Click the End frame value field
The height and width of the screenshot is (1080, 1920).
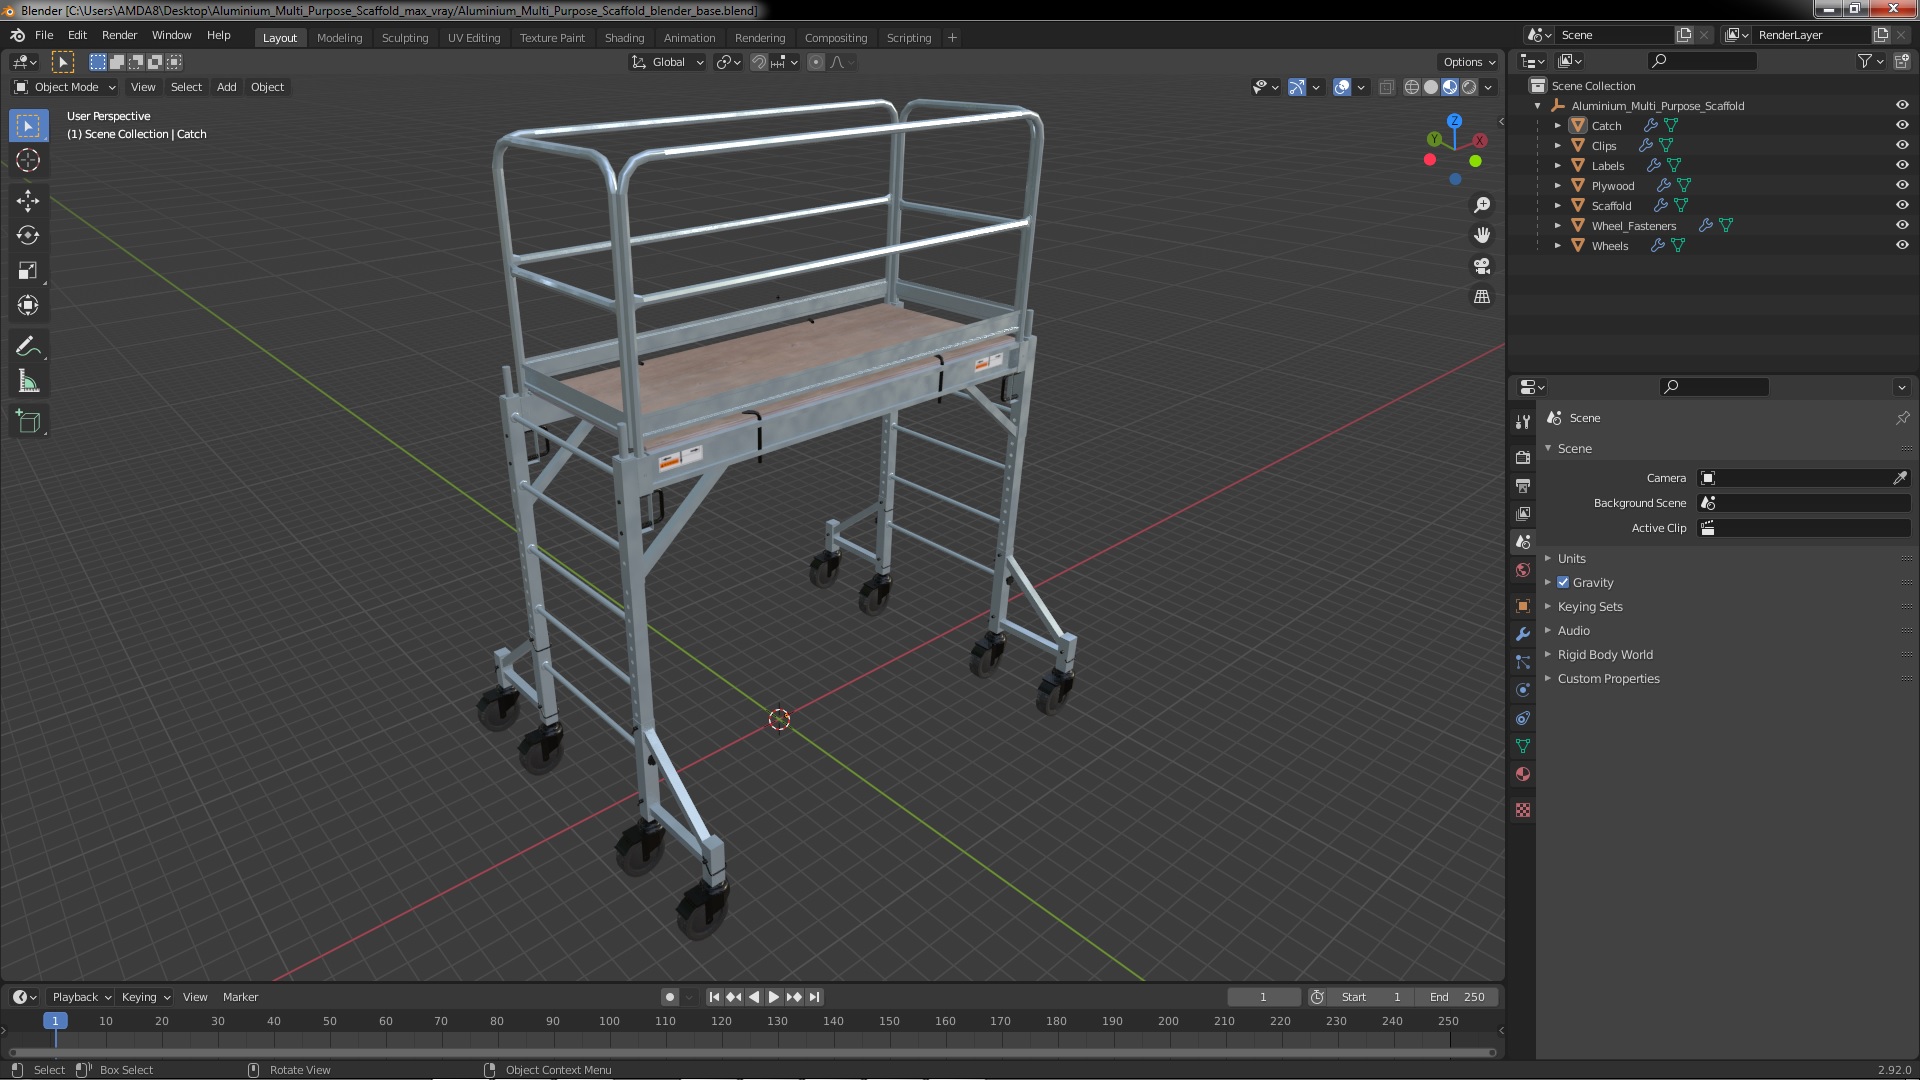(x=1457, y=997)
